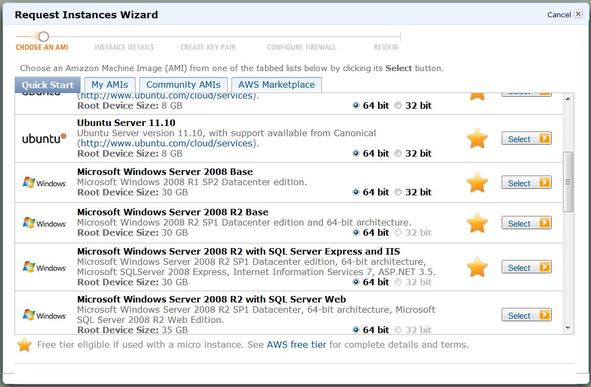The height and width of the screenshot is (387, 591).
Task: Open the AWS free tier link
Action: tap(296, 344)
